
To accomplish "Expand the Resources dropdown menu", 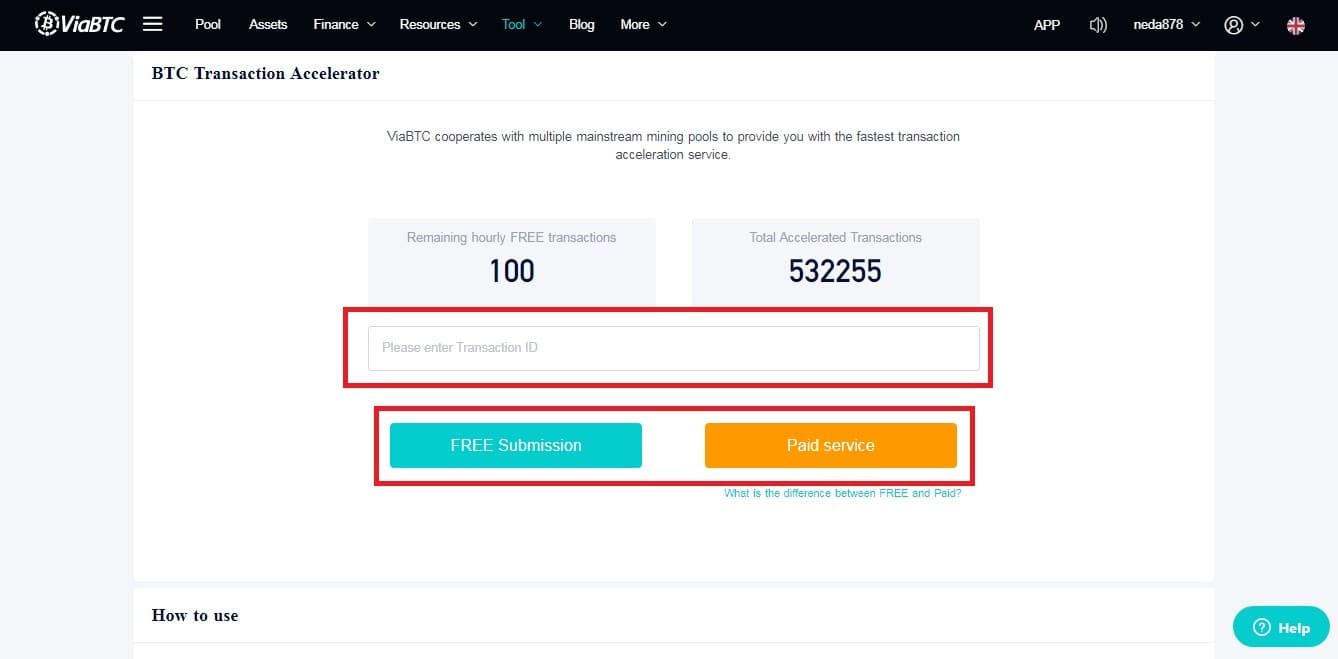I will click(439, 24).
